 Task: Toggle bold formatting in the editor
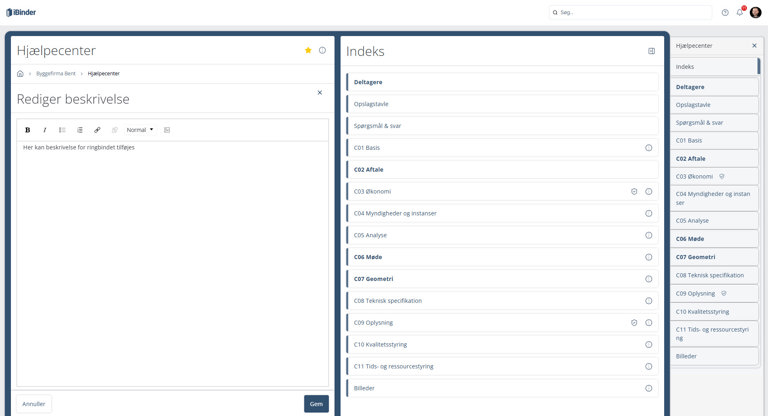[28, 130]
